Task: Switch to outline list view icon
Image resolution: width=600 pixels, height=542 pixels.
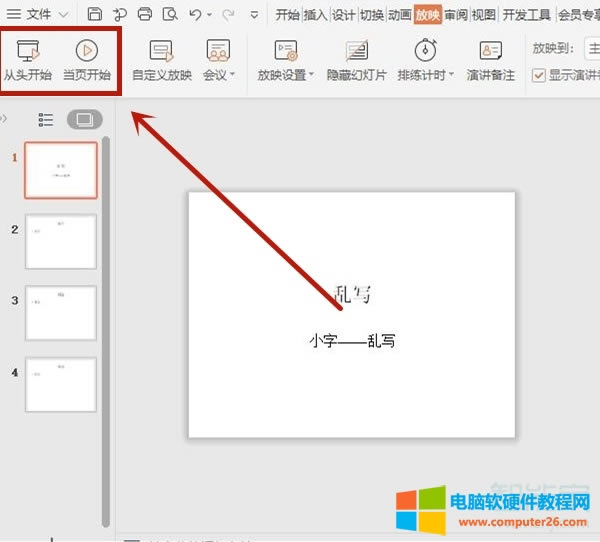Action: 46,120
